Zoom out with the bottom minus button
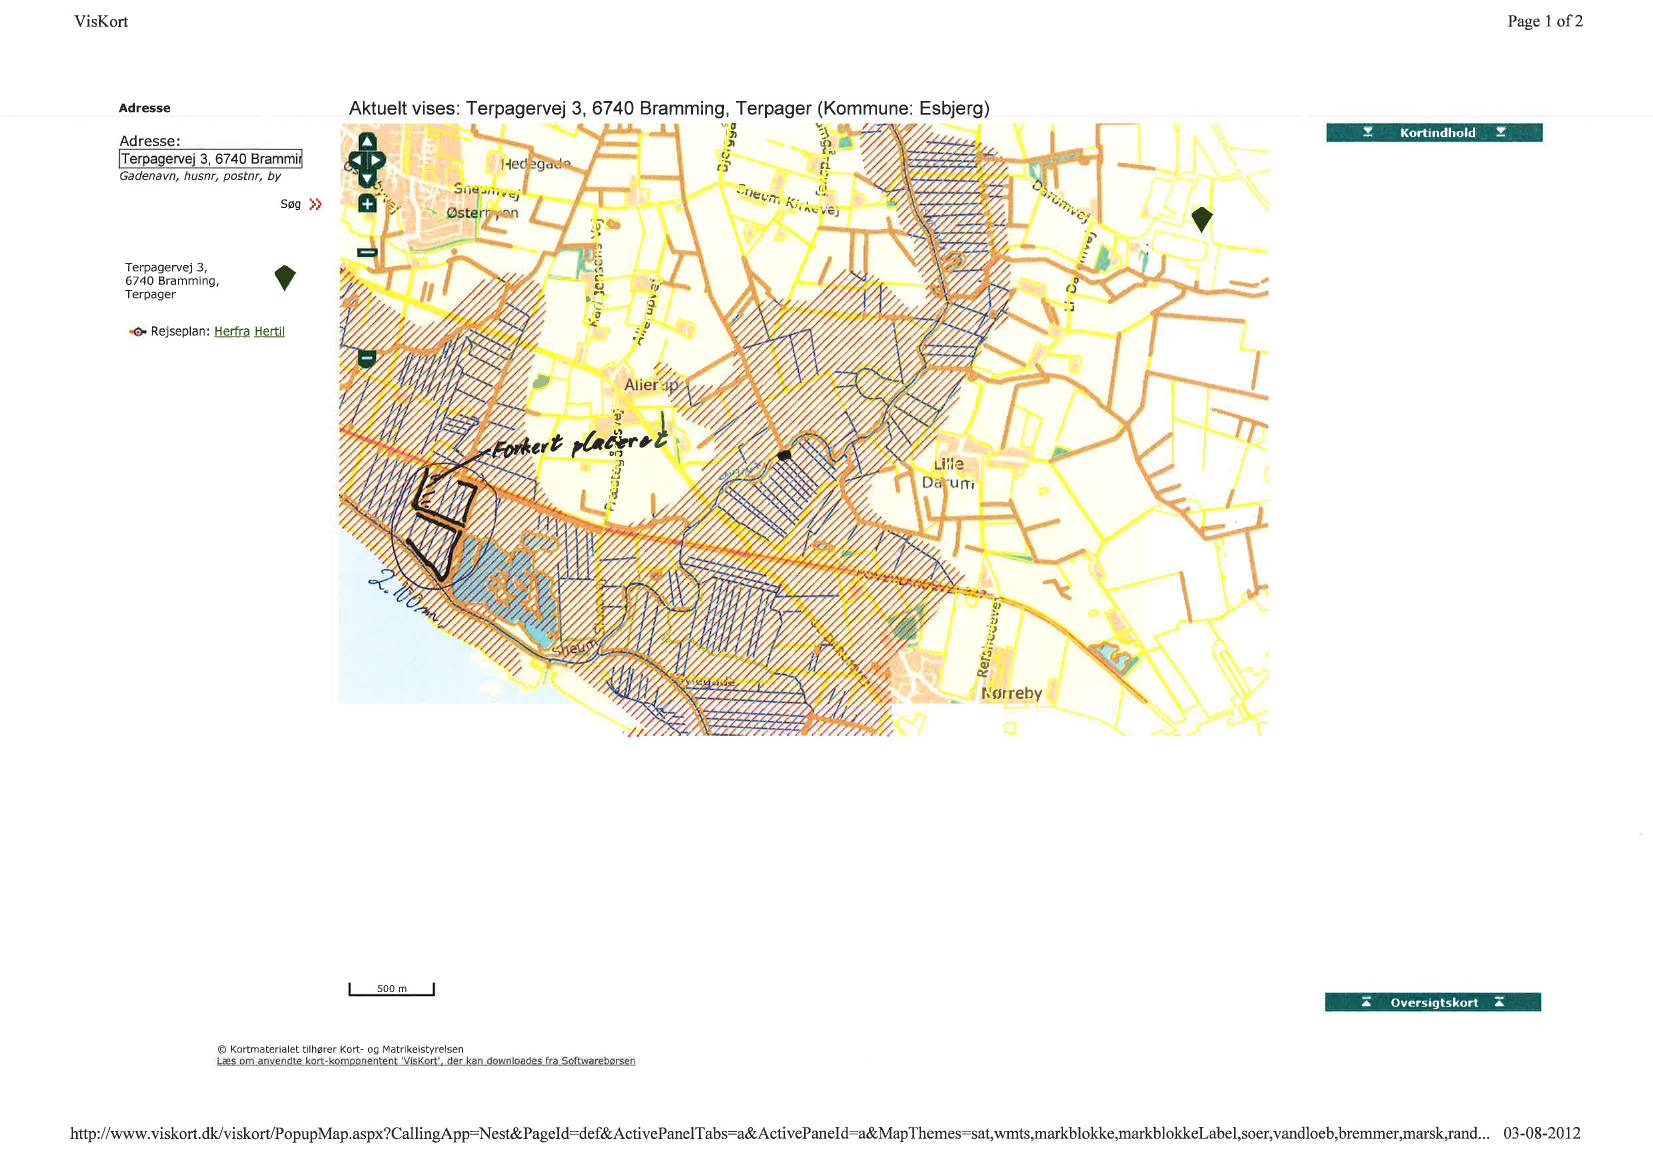Image resolution: width=1653 pixels, height=1169 pixels. click(367, 358)
